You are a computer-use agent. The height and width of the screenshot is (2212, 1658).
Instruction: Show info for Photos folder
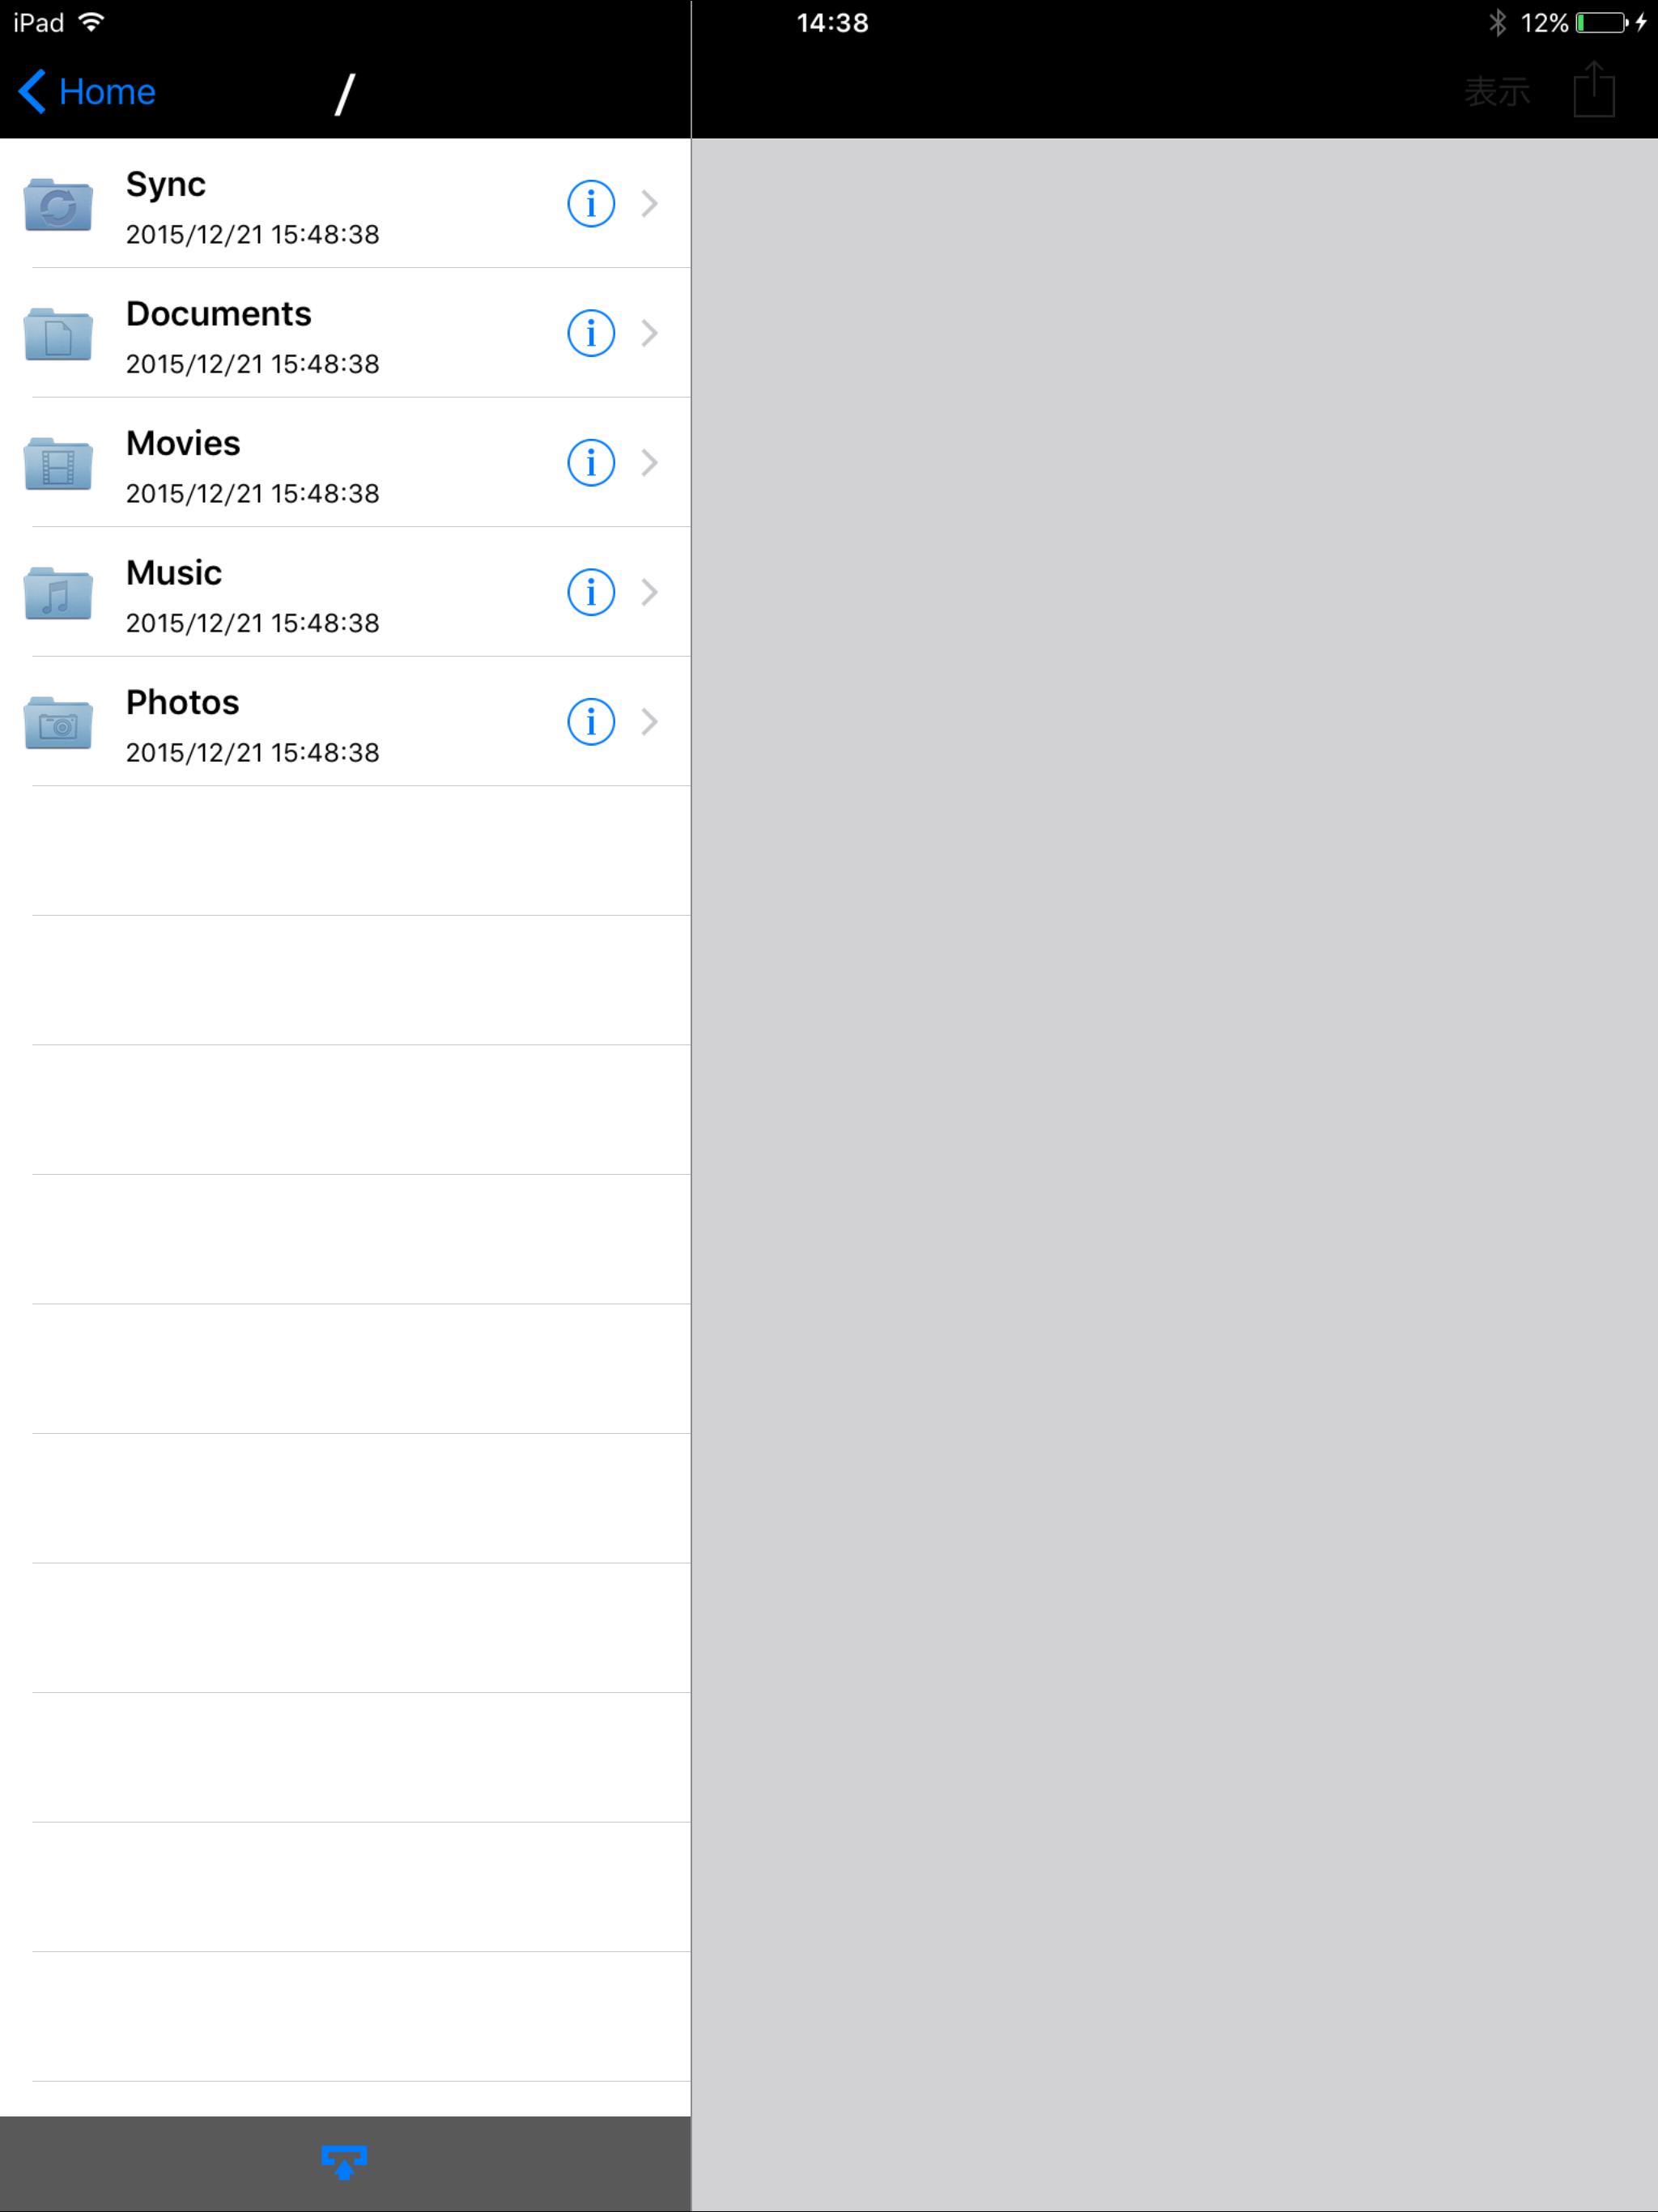click(591, 722)
